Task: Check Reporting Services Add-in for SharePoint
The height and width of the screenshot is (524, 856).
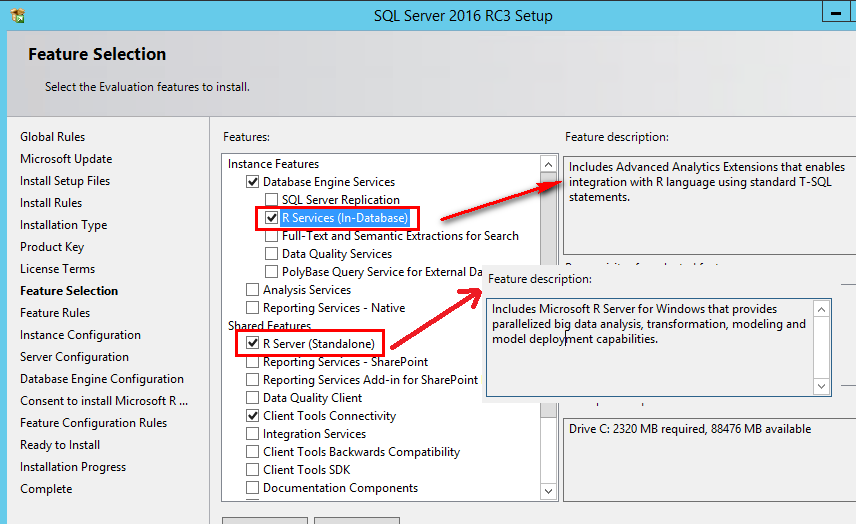Action: (252, 380)
